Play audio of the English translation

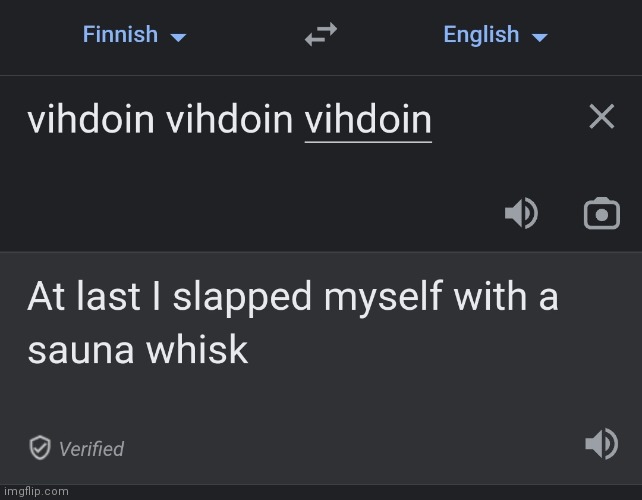click(601, 444)
